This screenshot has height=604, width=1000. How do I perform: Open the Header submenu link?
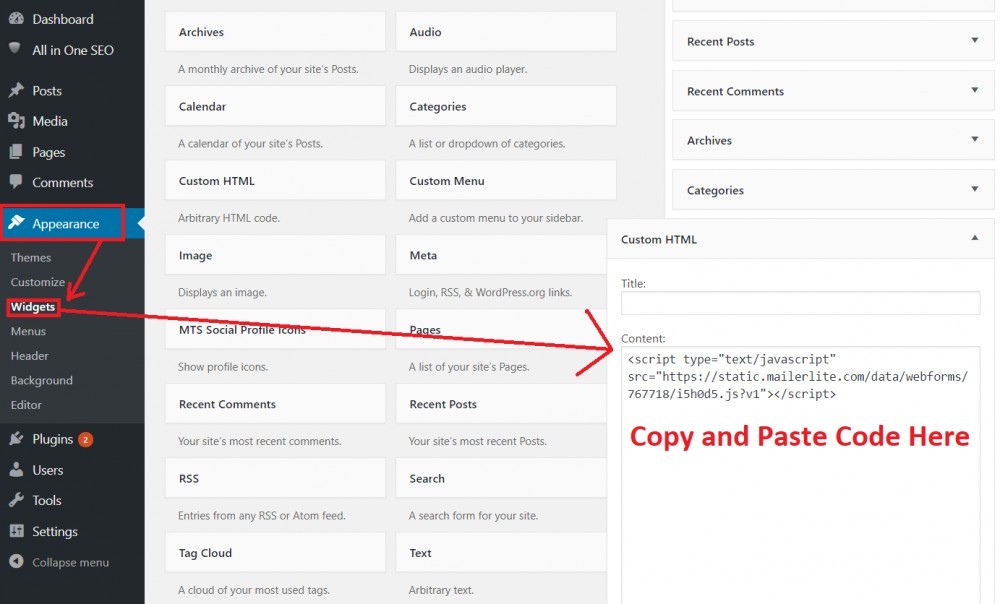click(x=29, y=356)
